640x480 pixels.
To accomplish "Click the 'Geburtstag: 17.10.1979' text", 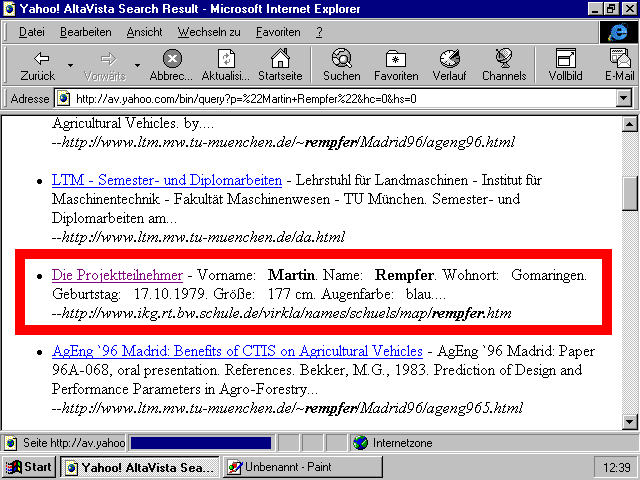I will 129,294.
